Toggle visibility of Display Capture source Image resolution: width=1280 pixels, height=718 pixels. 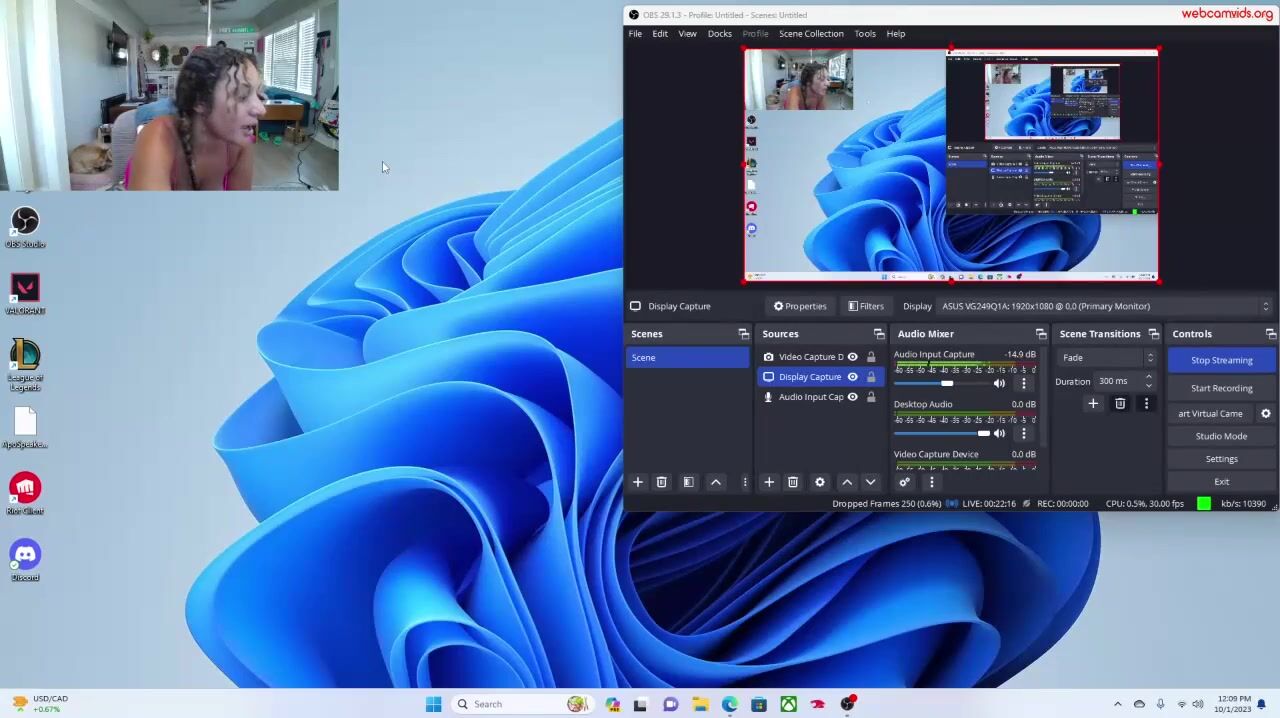(852, 377)
